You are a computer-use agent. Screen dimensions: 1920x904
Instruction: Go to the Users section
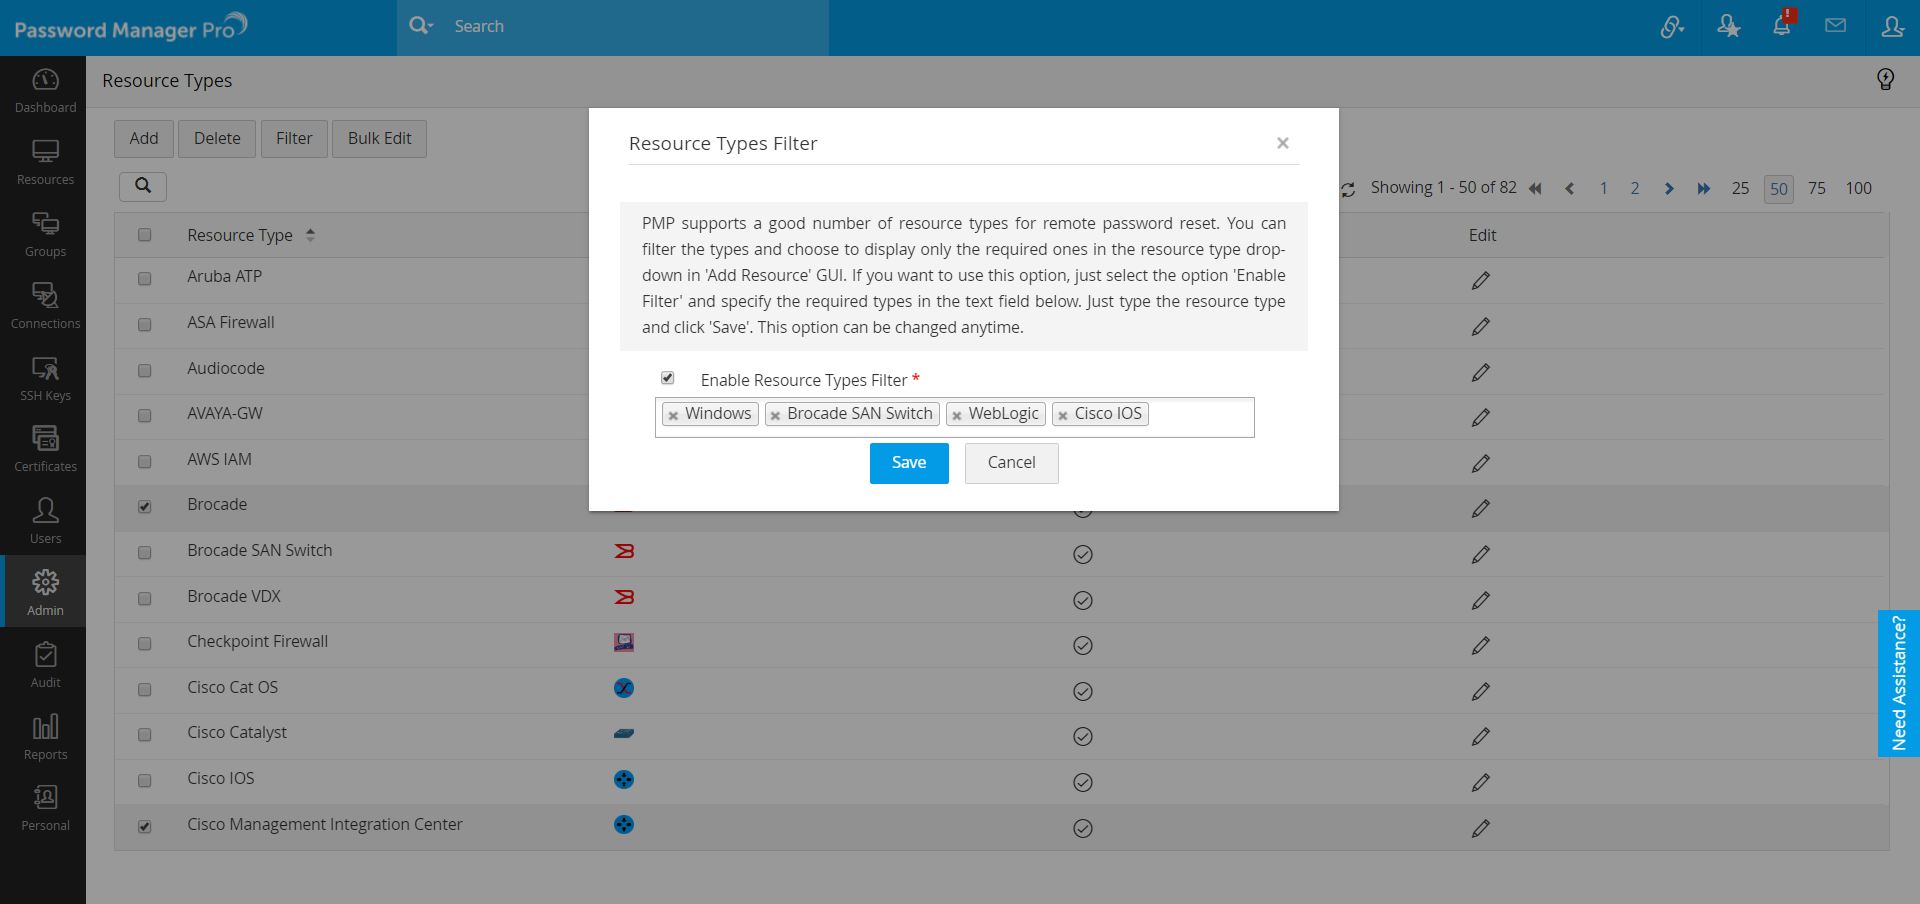(45, 521)
